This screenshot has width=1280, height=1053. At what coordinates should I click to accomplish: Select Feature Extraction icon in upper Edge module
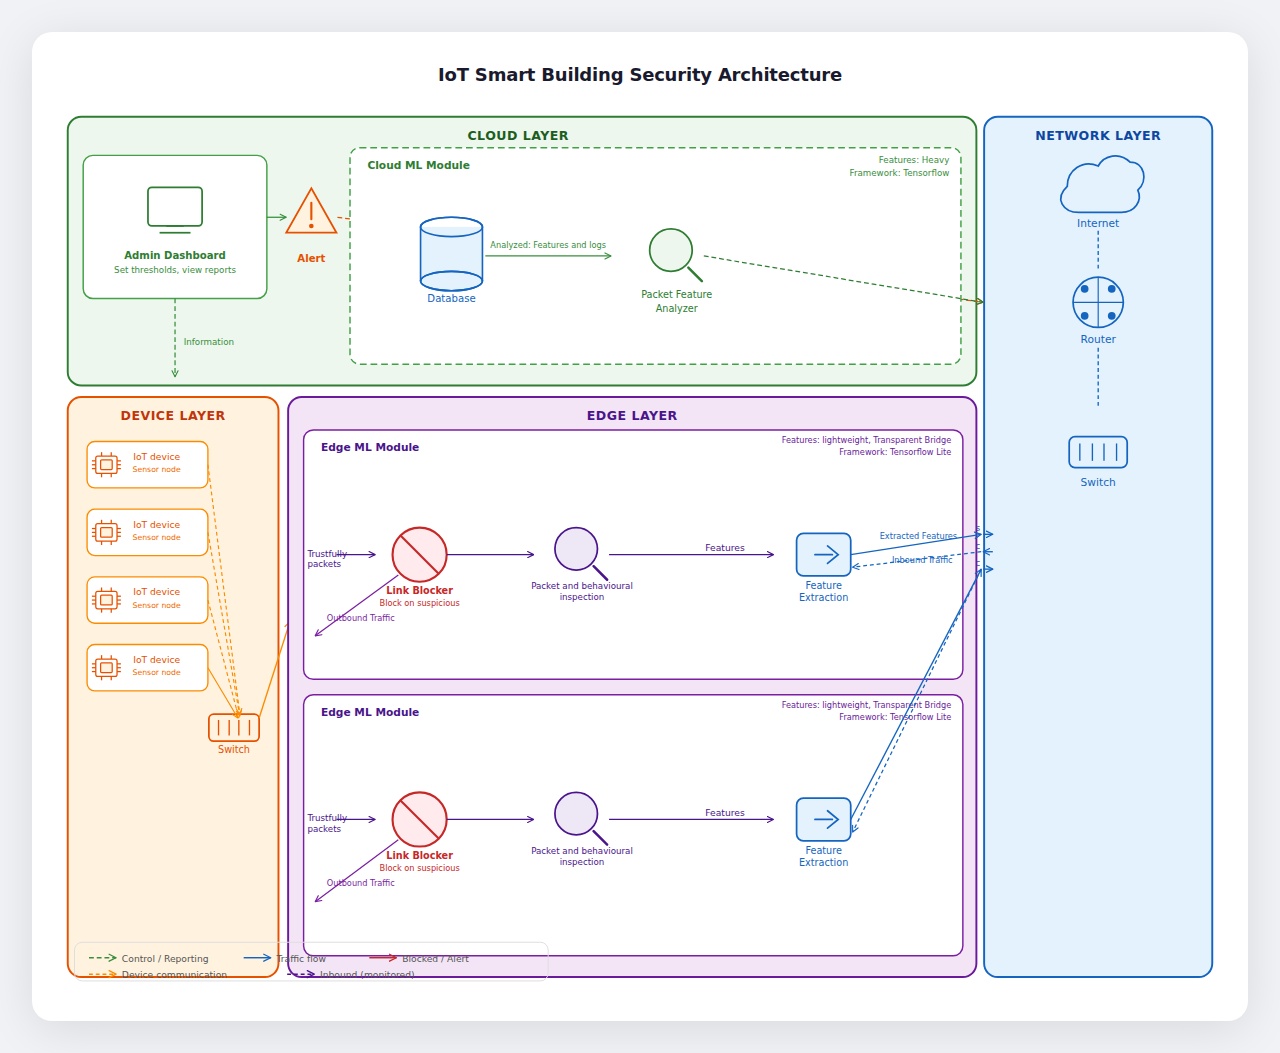tap(824, 555)
